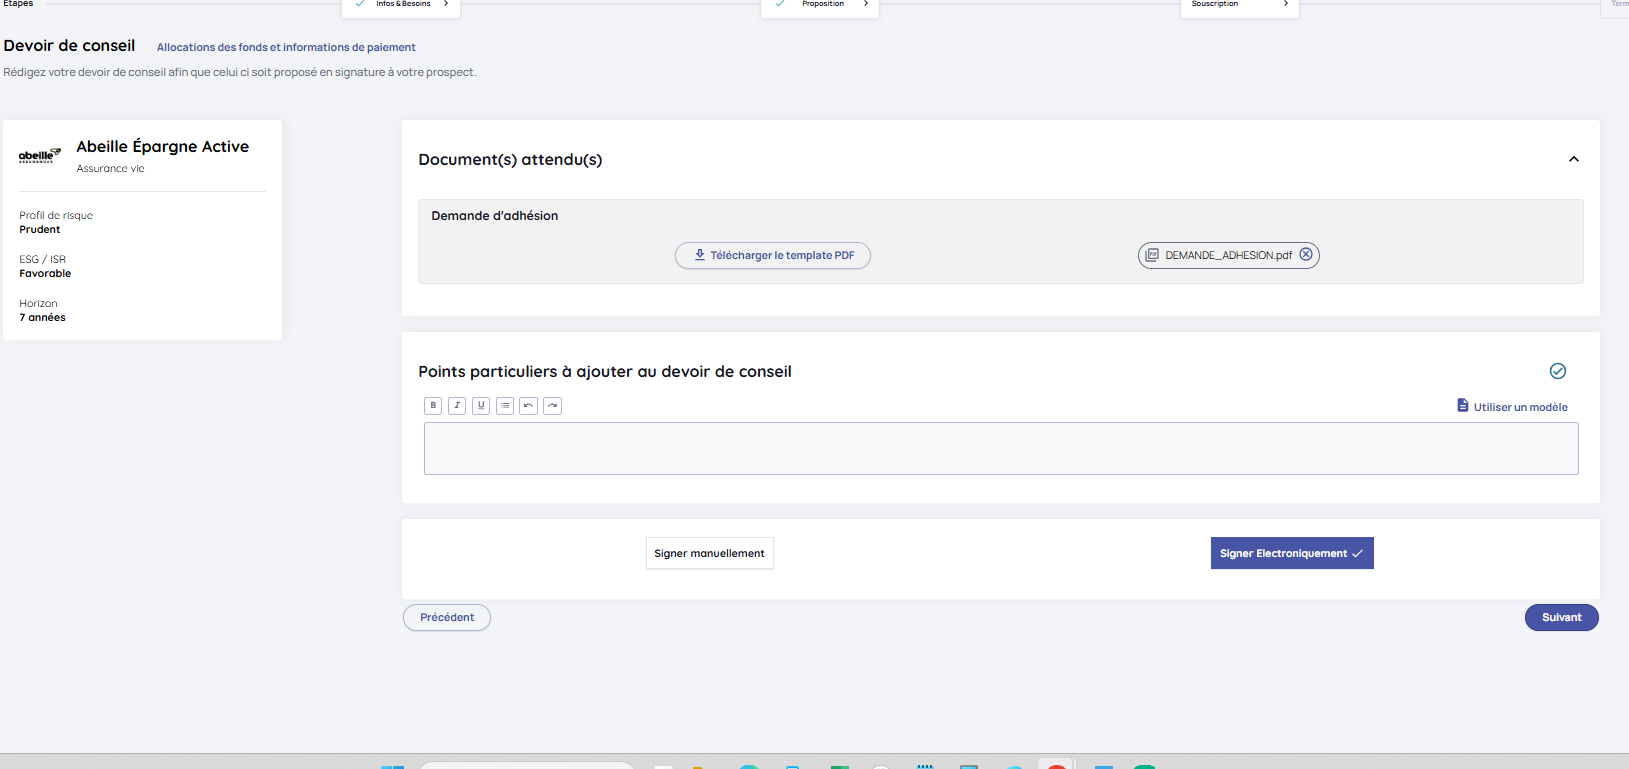Go to next step with Suivant
1629x769 pixels.
tap(1561, 618)
